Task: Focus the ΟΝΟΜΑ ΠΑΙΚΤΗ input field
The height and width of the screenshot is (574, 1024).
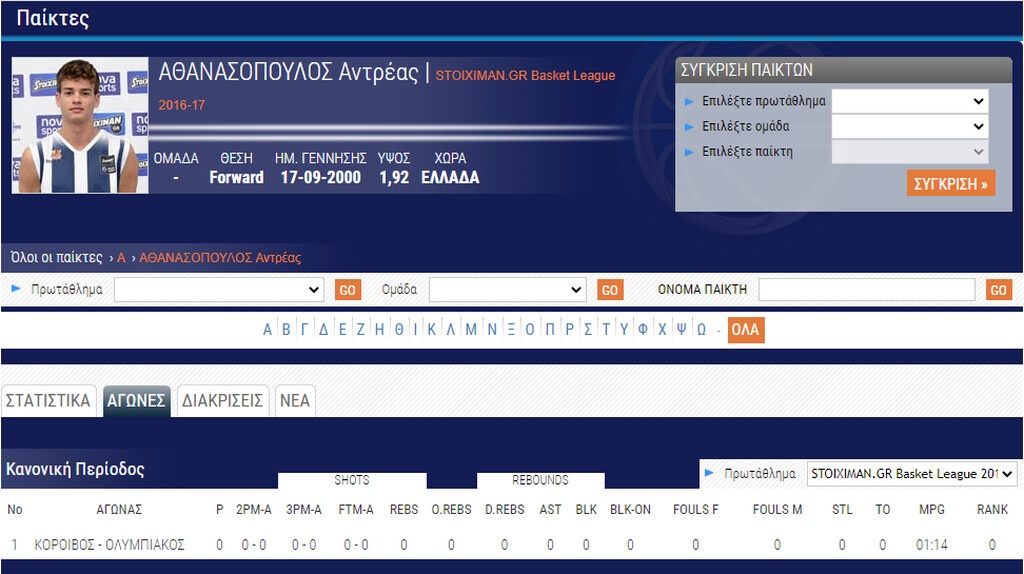Action: (x=867, y=290)
